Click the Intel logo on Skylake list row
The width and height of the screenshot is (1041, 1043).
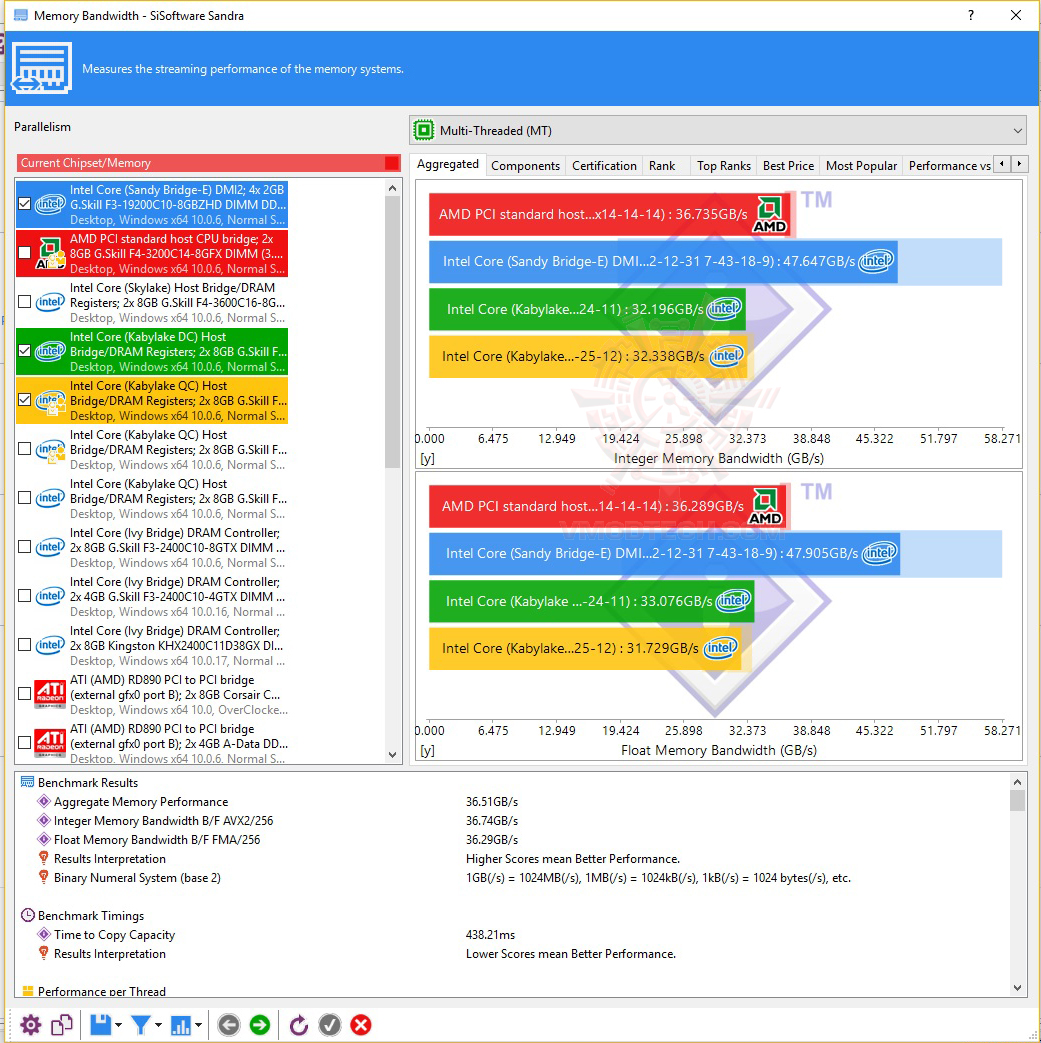[x=50, y=302]
